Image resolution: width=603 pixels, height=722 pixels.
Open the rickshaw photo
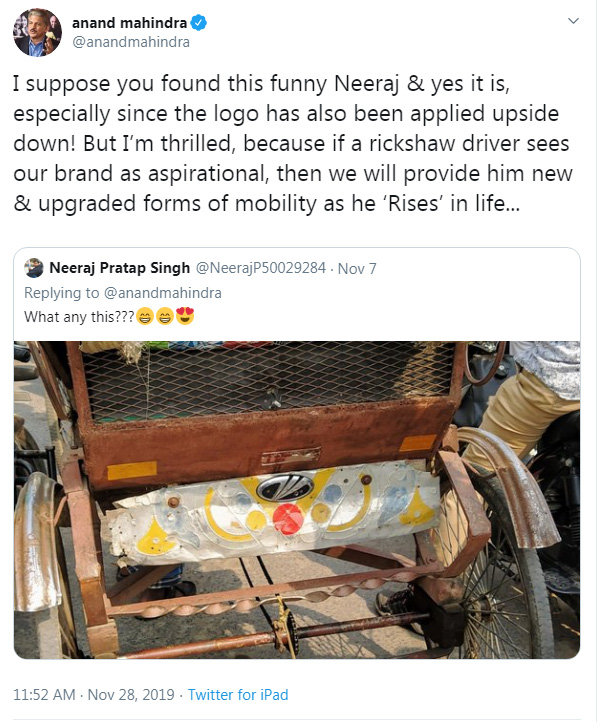(296, 499)
